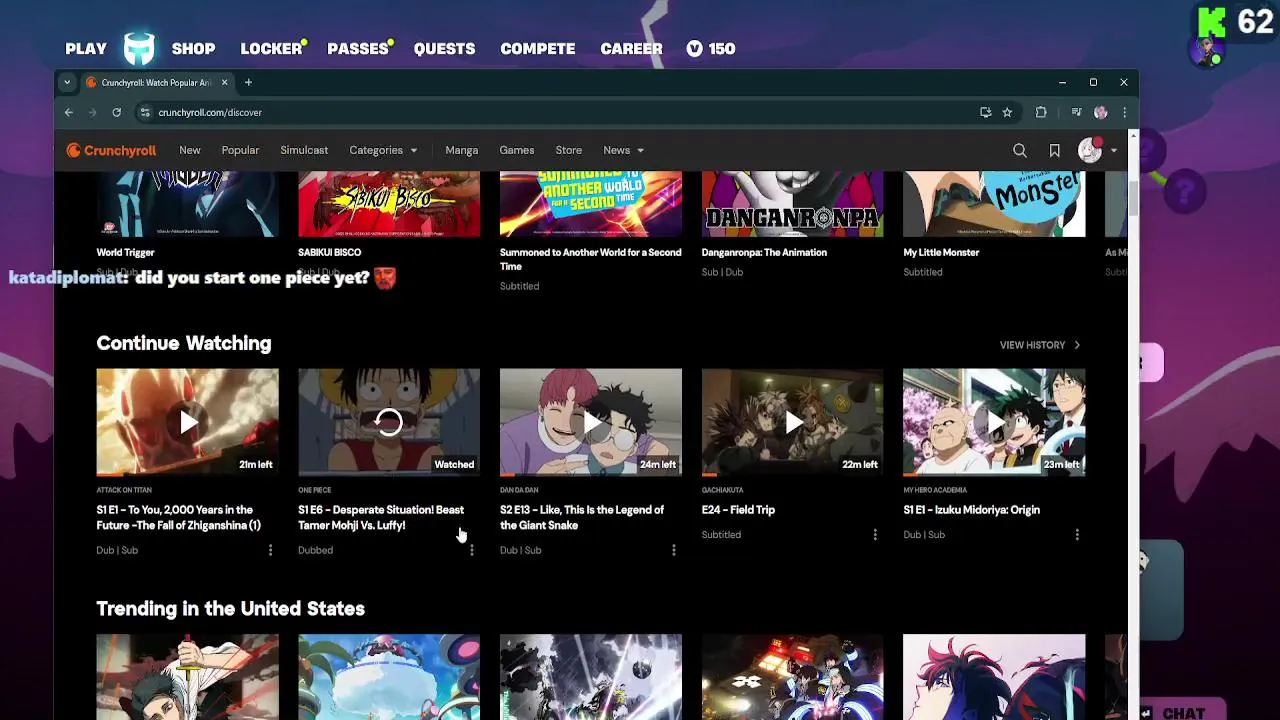Open 'Izuku Midoriya: Origin' episode title
This screenshot has width=1280, height=720.
click(971, 510)
